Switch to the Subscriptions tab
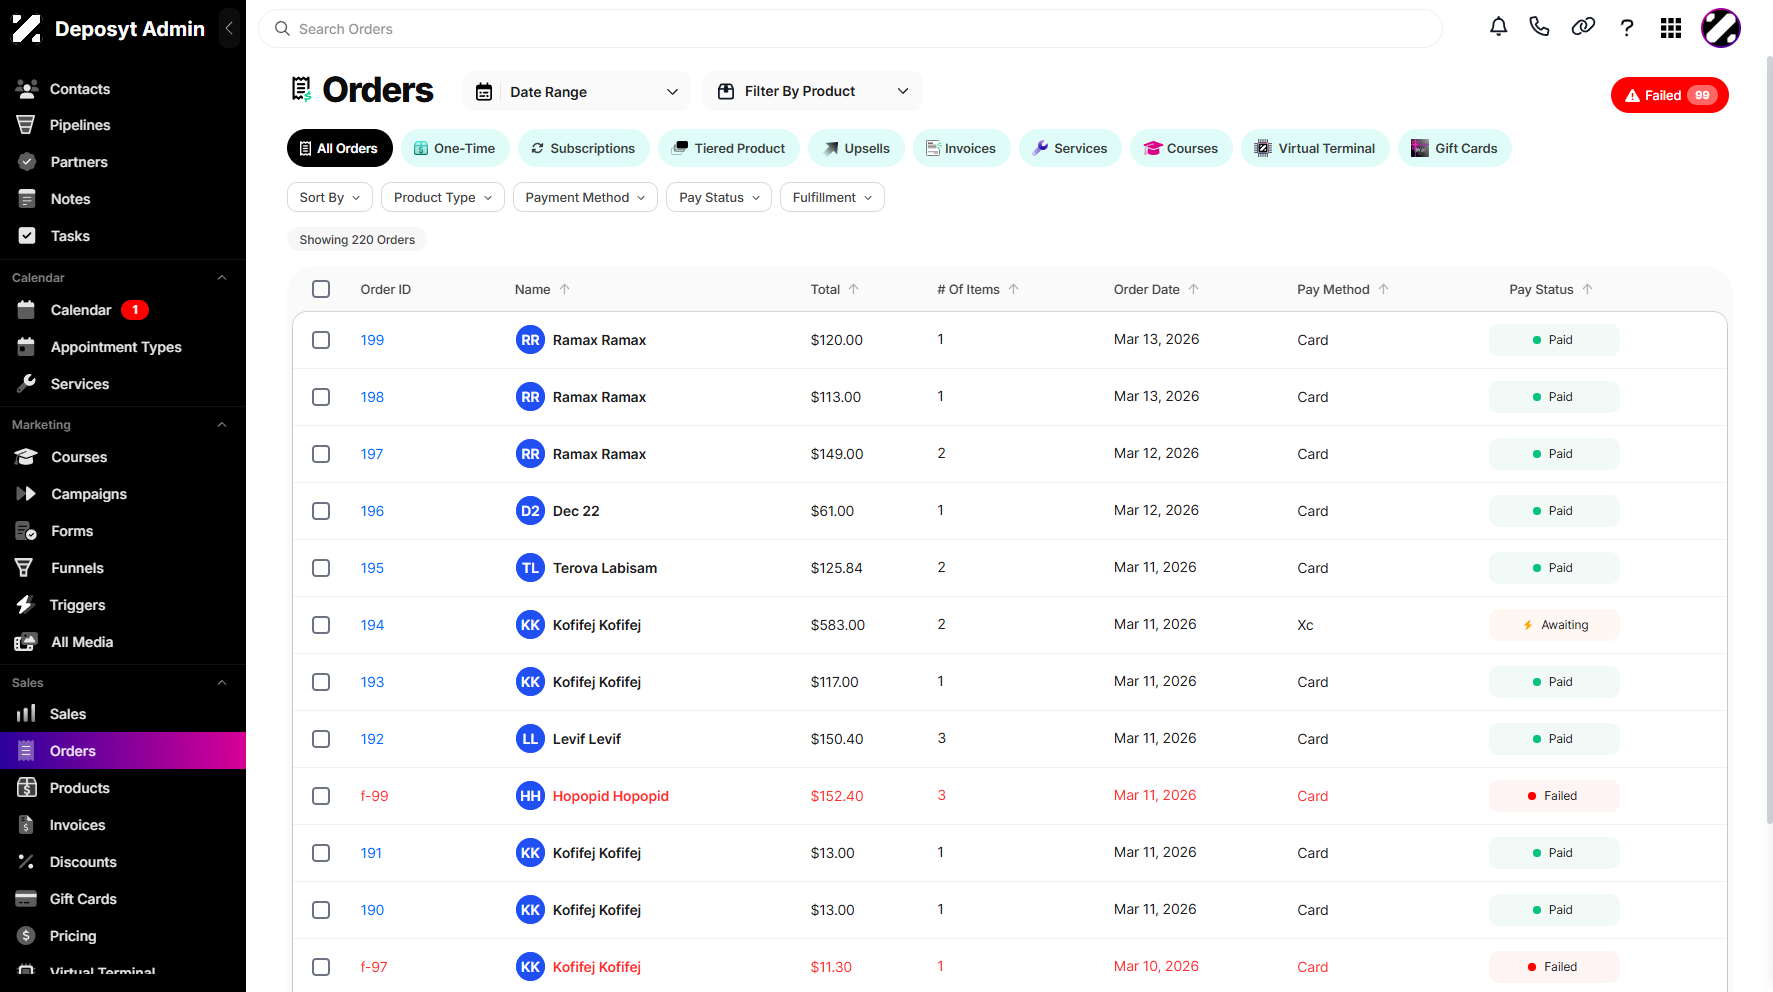Screen dimensions: 1773x992 pyautogui.click(x=583, y=148)
